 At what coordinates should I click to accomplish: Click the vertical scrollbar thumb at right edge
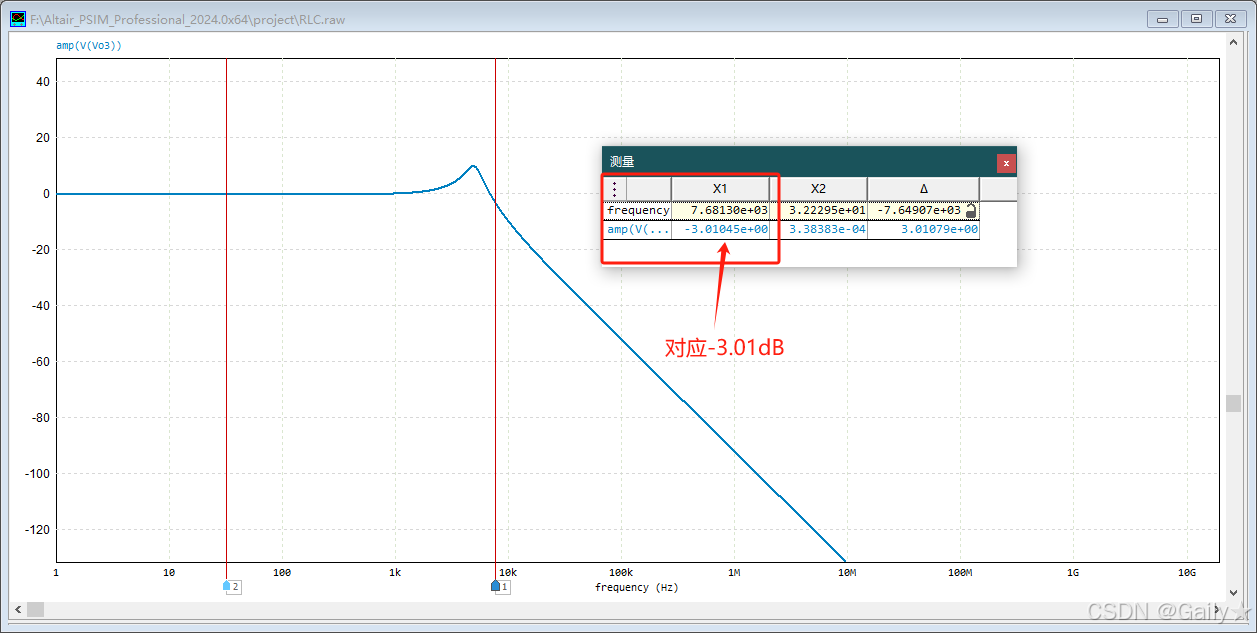coord(1234,404)
